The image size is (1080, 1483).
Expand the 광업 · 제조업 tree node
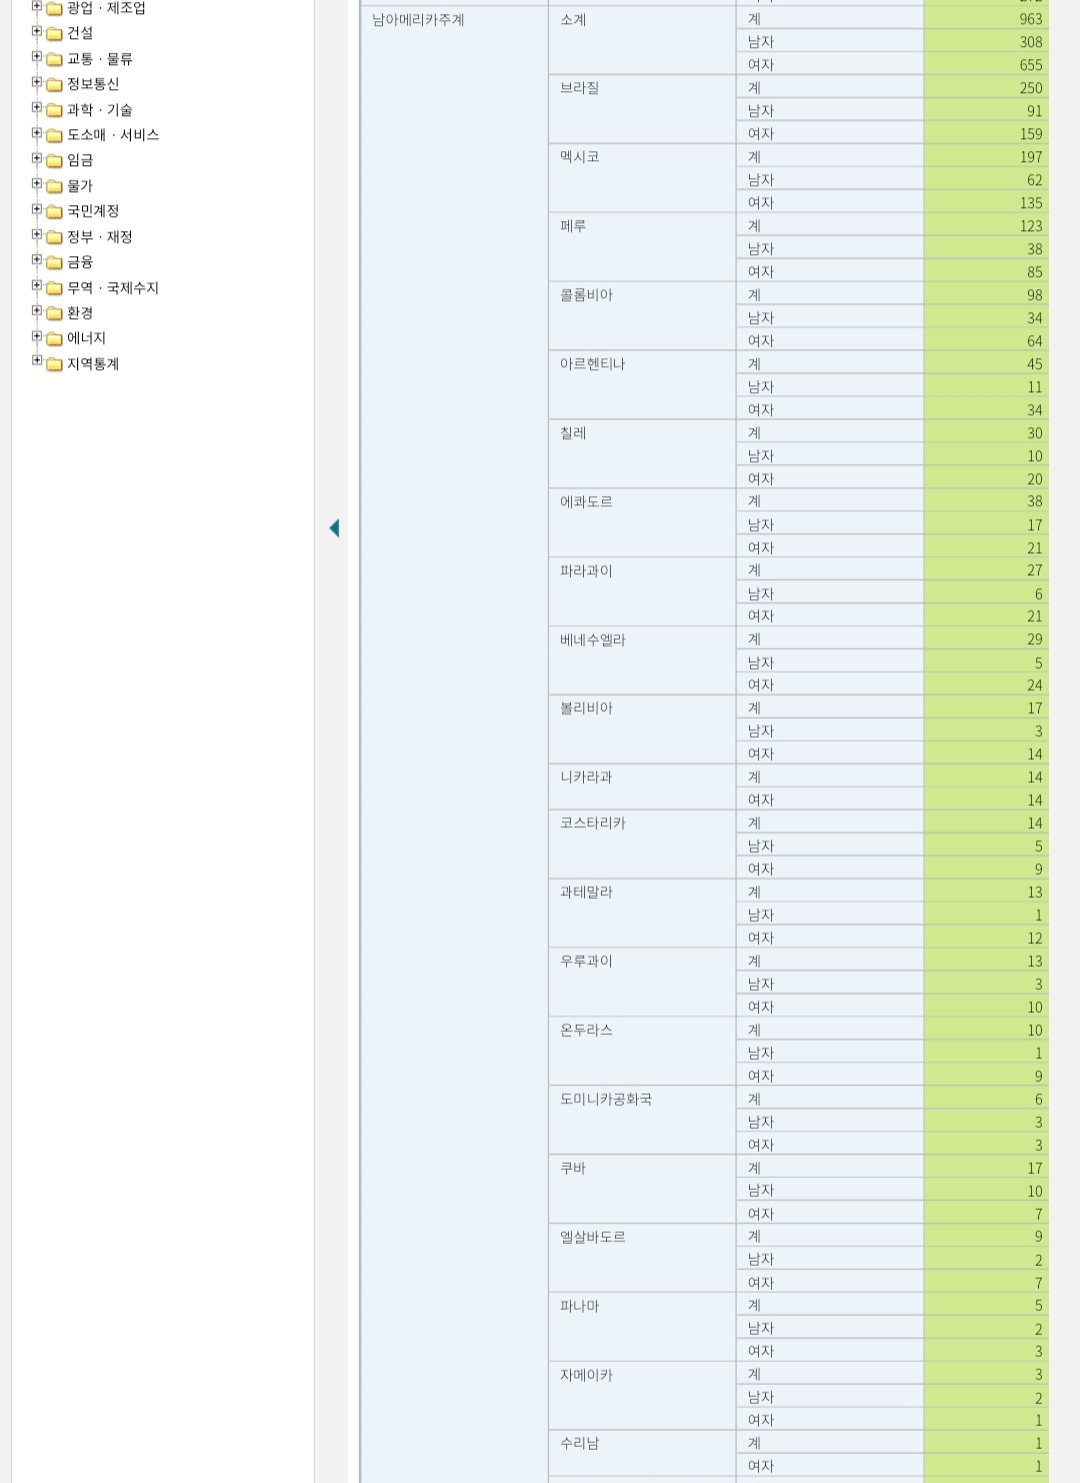(x=37, y=6)
